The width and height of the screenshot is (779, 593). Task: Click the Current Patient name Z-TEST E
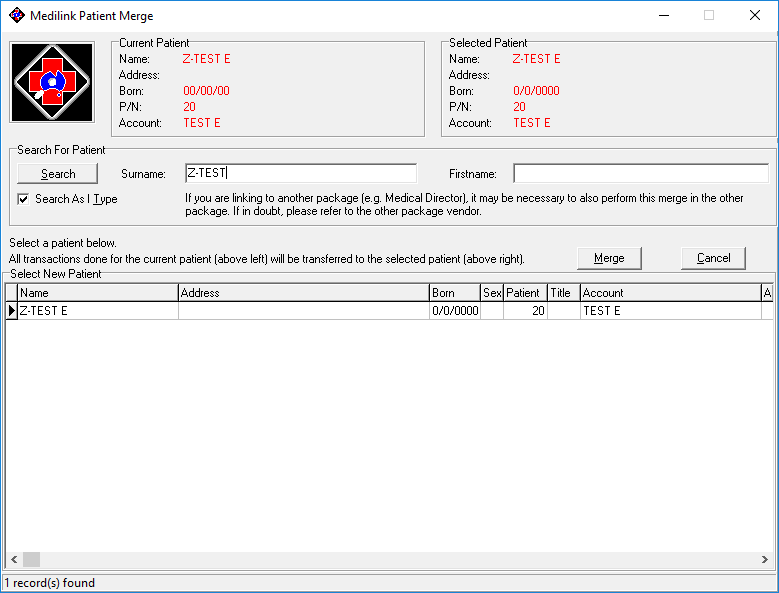(x=206, y=59)
